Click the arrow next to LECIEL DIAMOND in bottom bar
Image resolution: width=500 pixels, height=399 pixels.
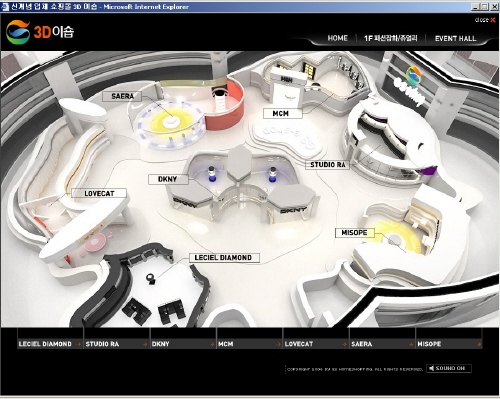[79, 344]
